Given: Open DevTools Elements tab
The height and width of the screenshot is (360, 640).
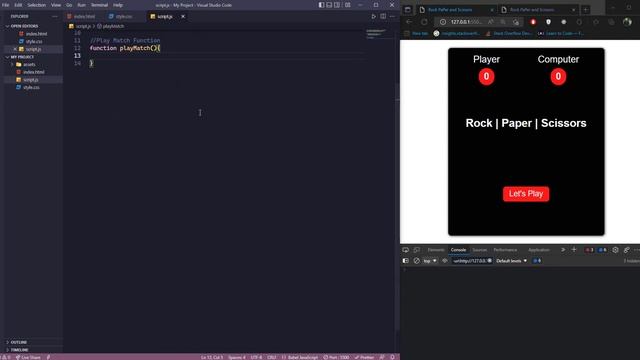Looking at the screenshot, I should click(x=436, y=250).
